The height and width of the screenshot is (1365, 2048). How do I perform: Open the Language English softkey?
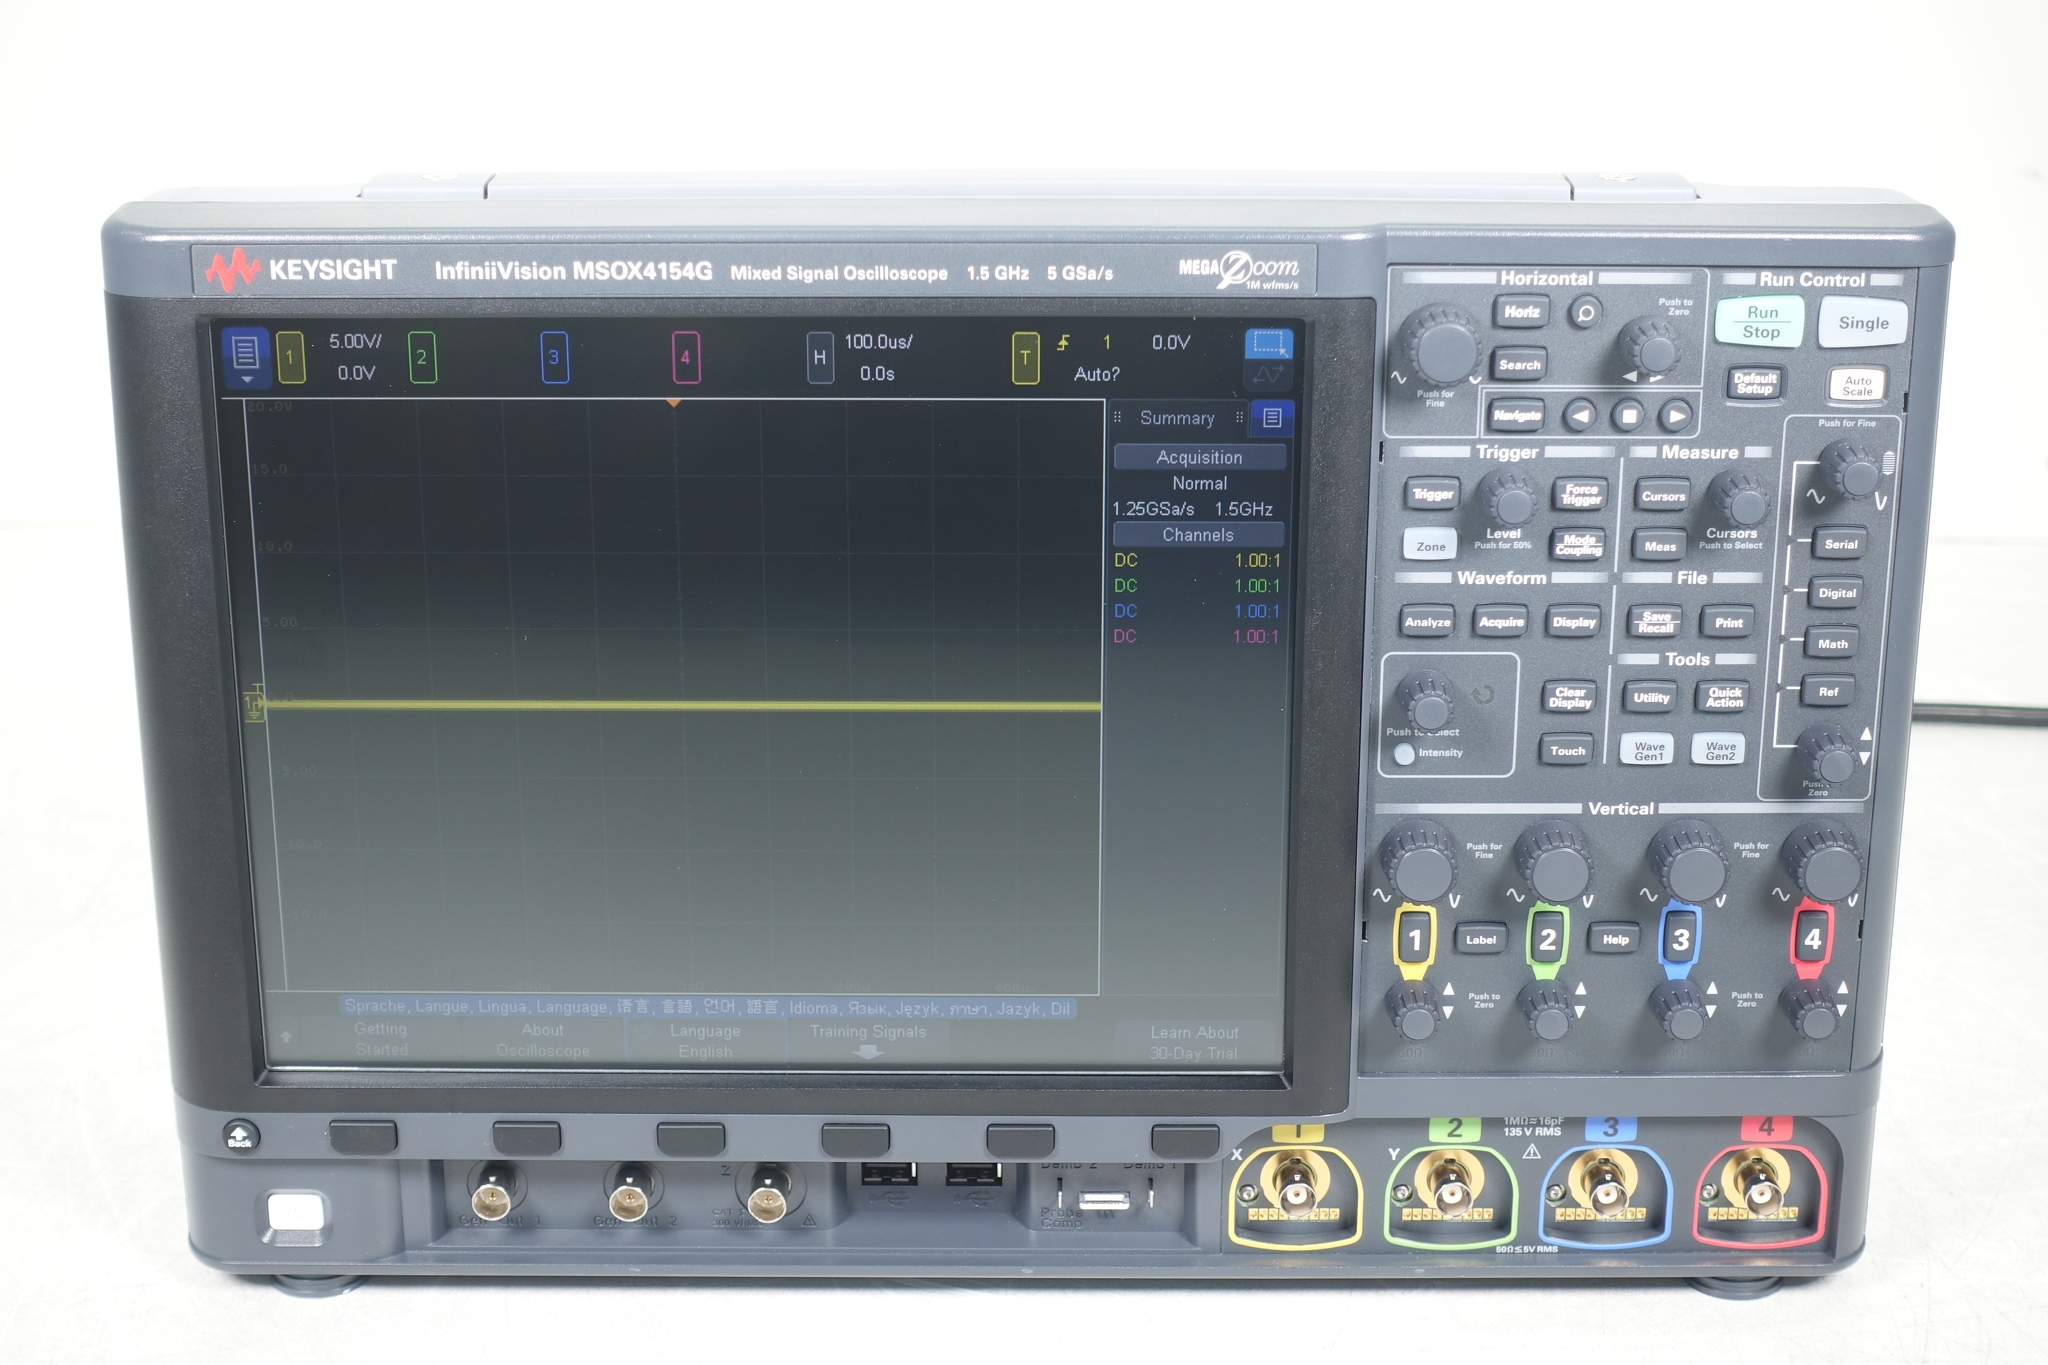(705, 1041)
